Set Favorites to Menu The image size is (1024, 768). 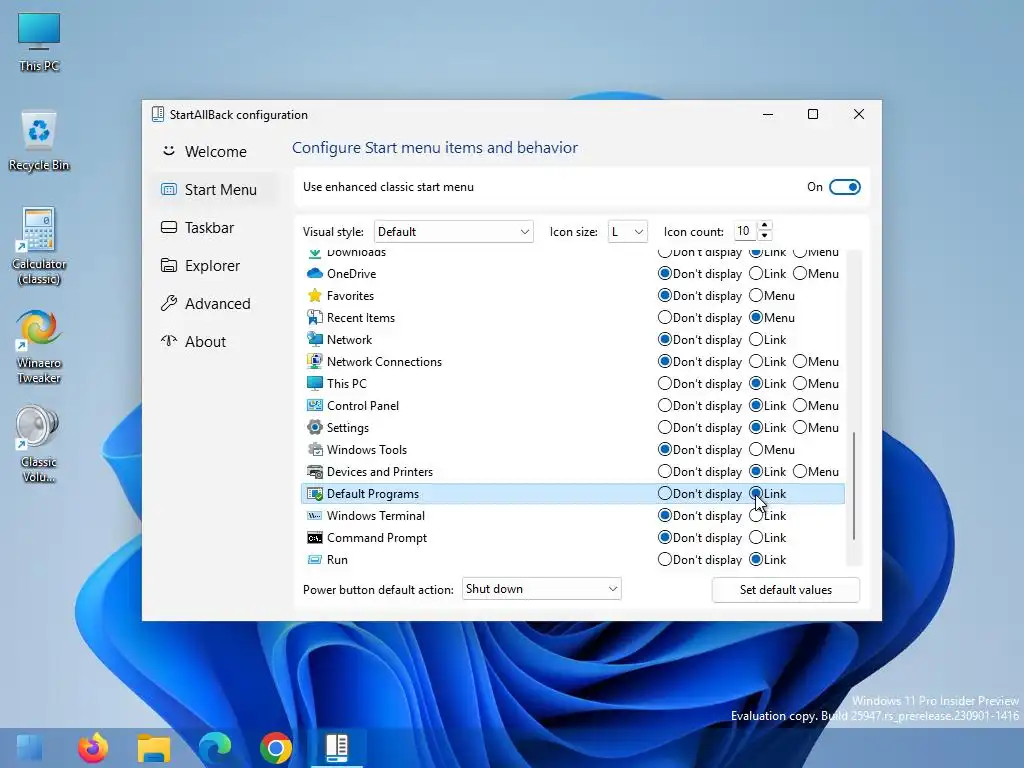click(756, 296)
